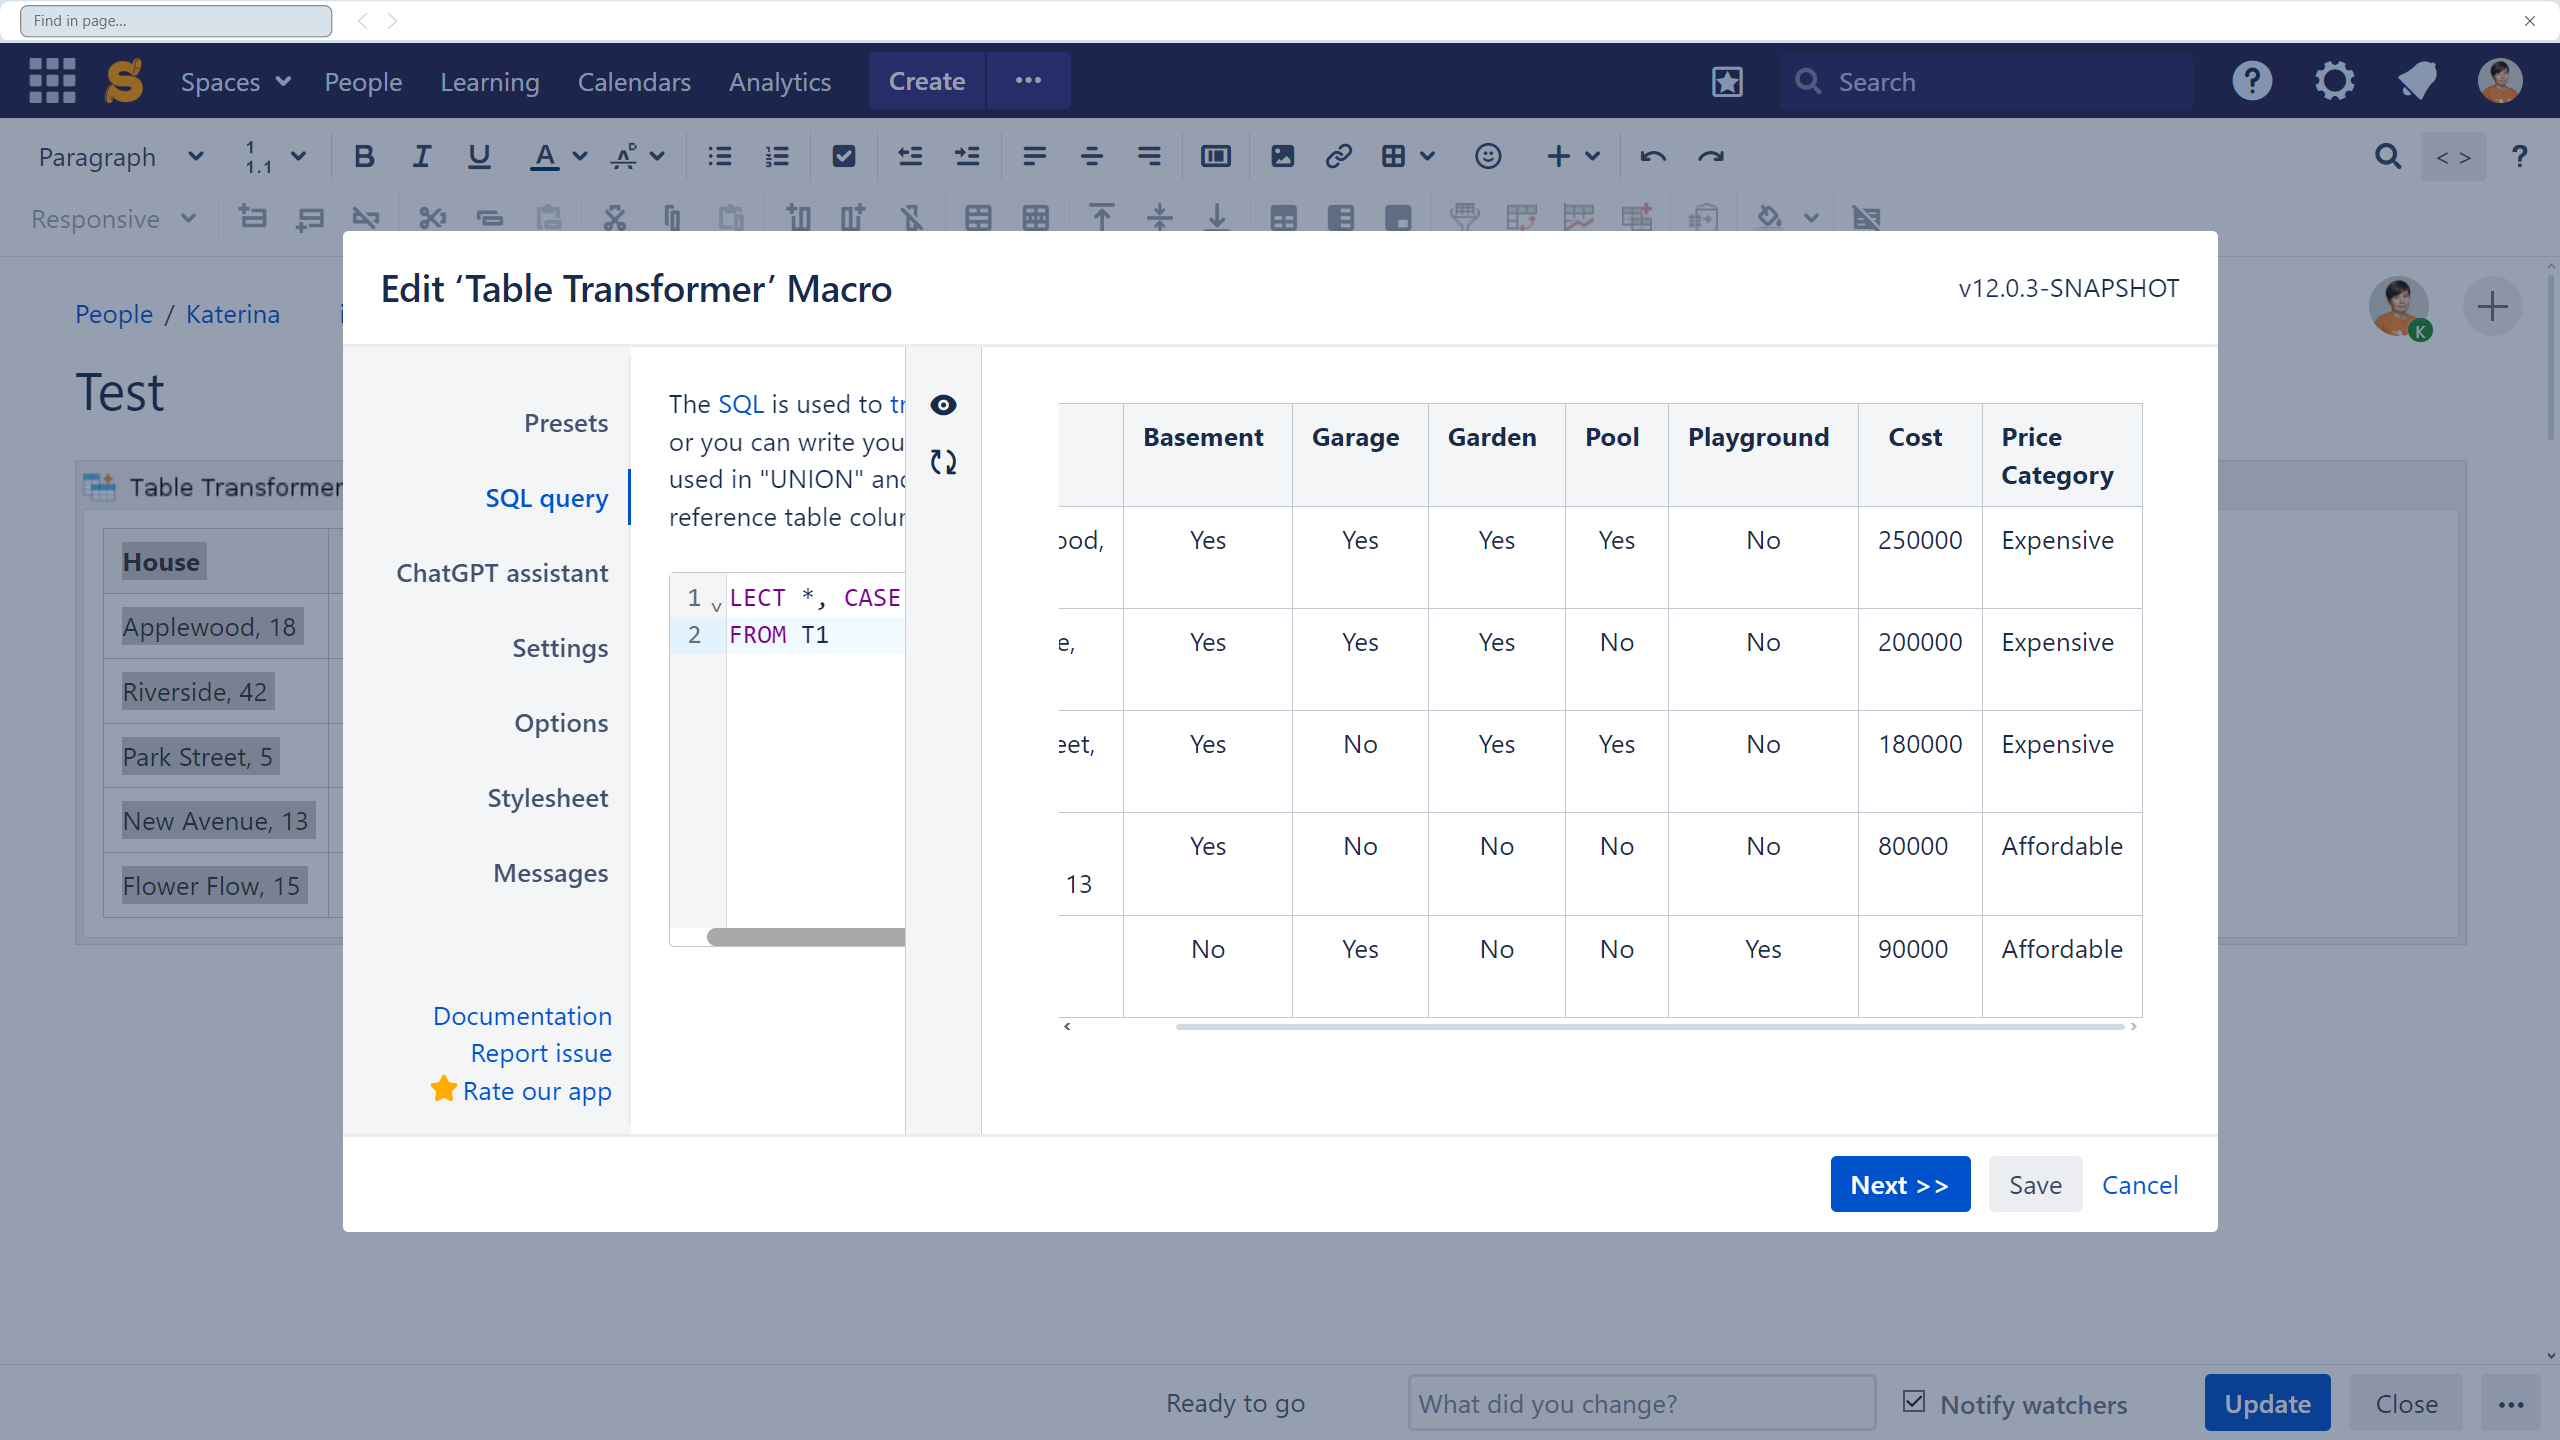Click the task list checkbox icon
The height and width of the screenshot is (1440, 2560).
coord(843,157)
